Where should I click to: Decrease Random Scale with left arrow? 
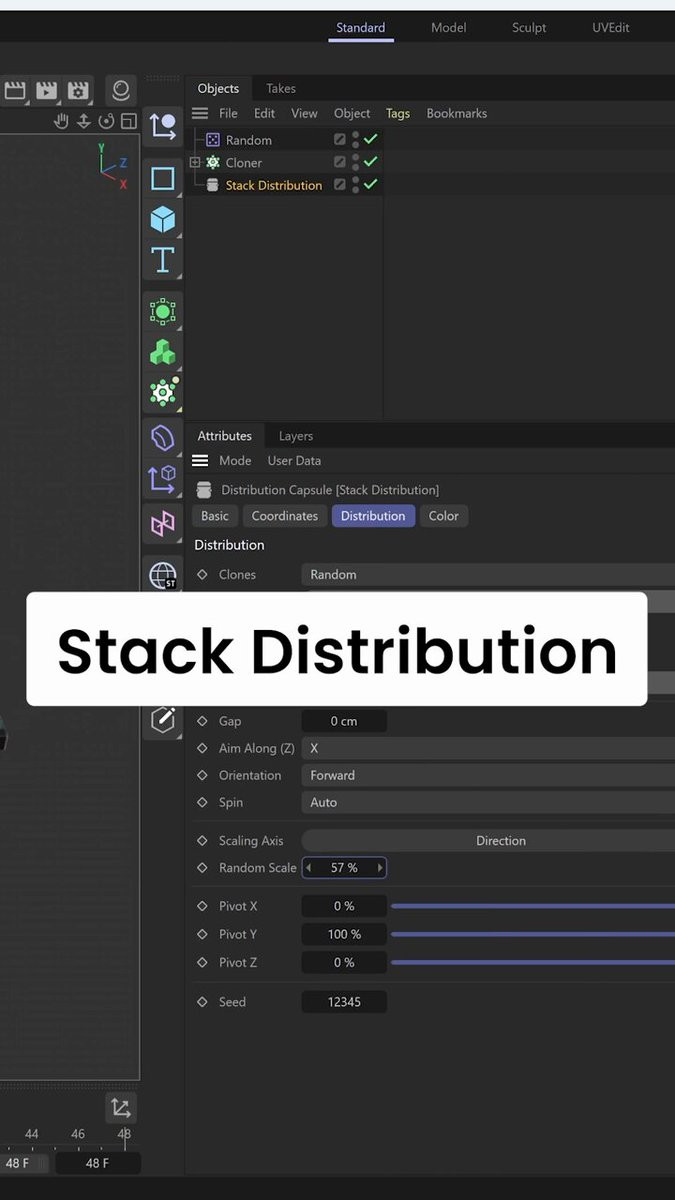tap(309, 868)
